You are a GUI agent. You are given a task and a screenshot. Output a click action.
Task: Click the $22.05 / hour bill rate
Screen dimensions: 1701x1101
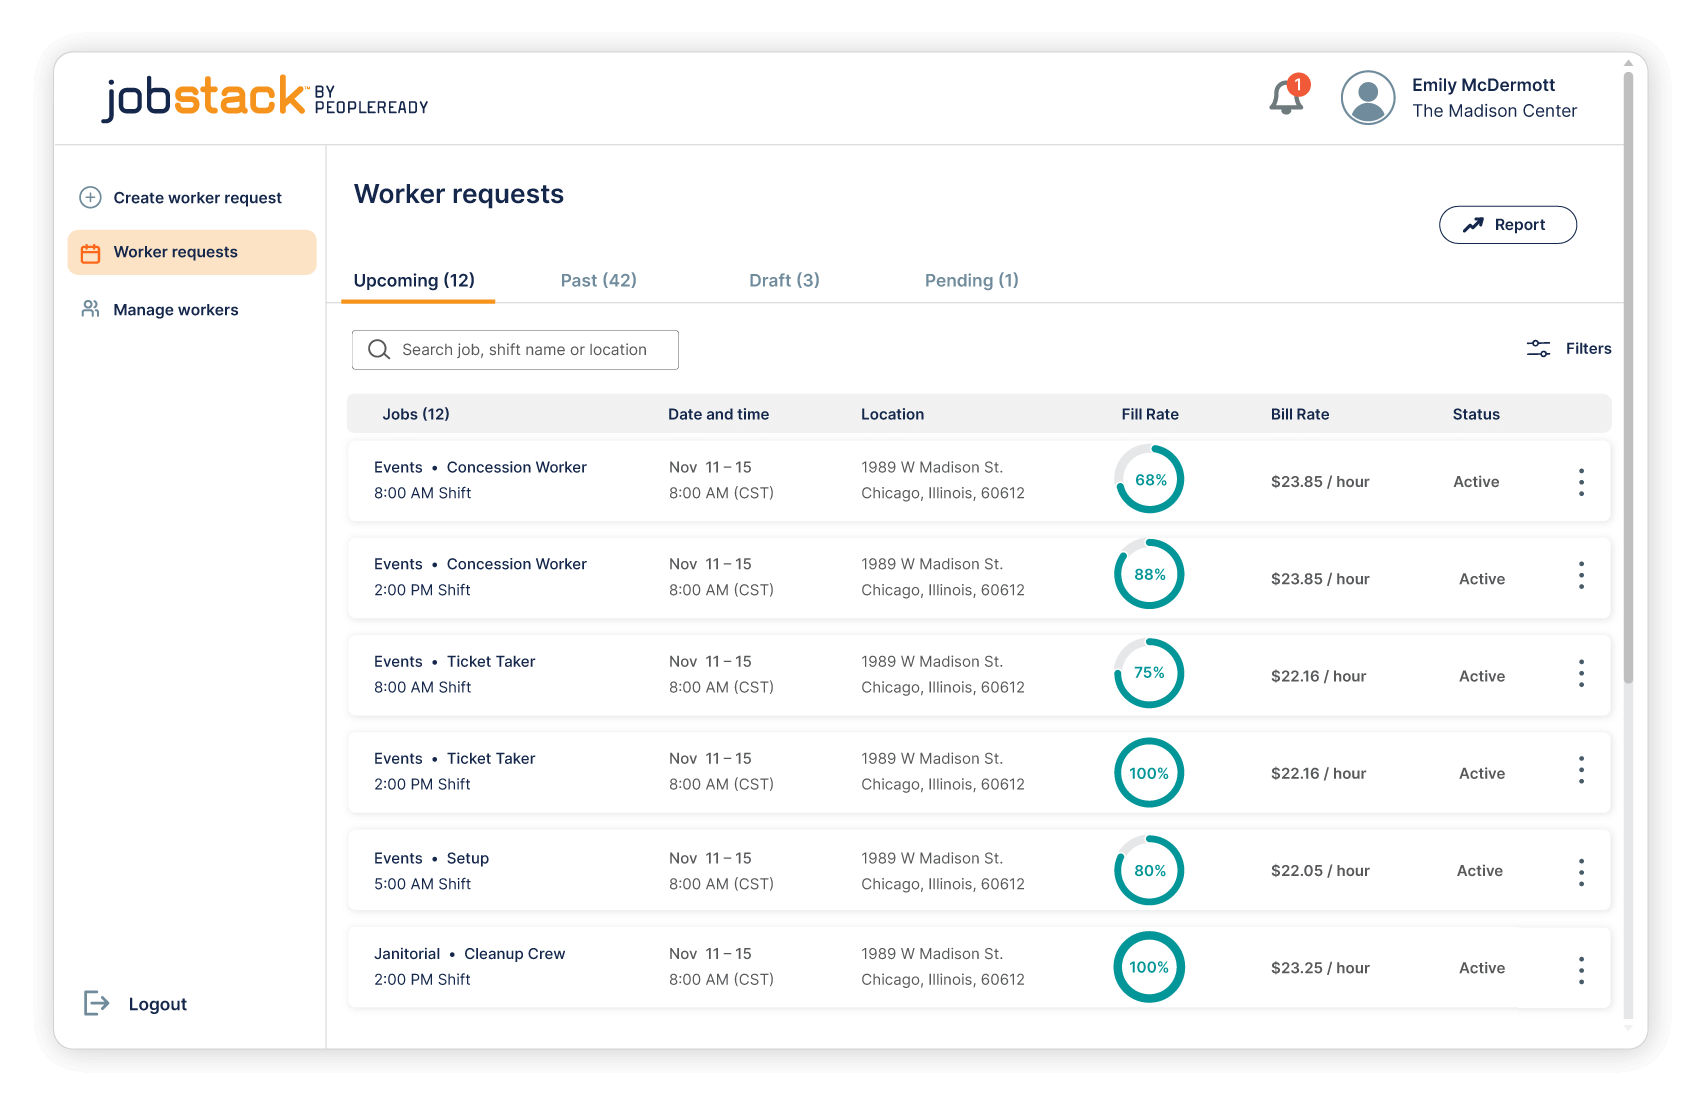[1320, 871]
